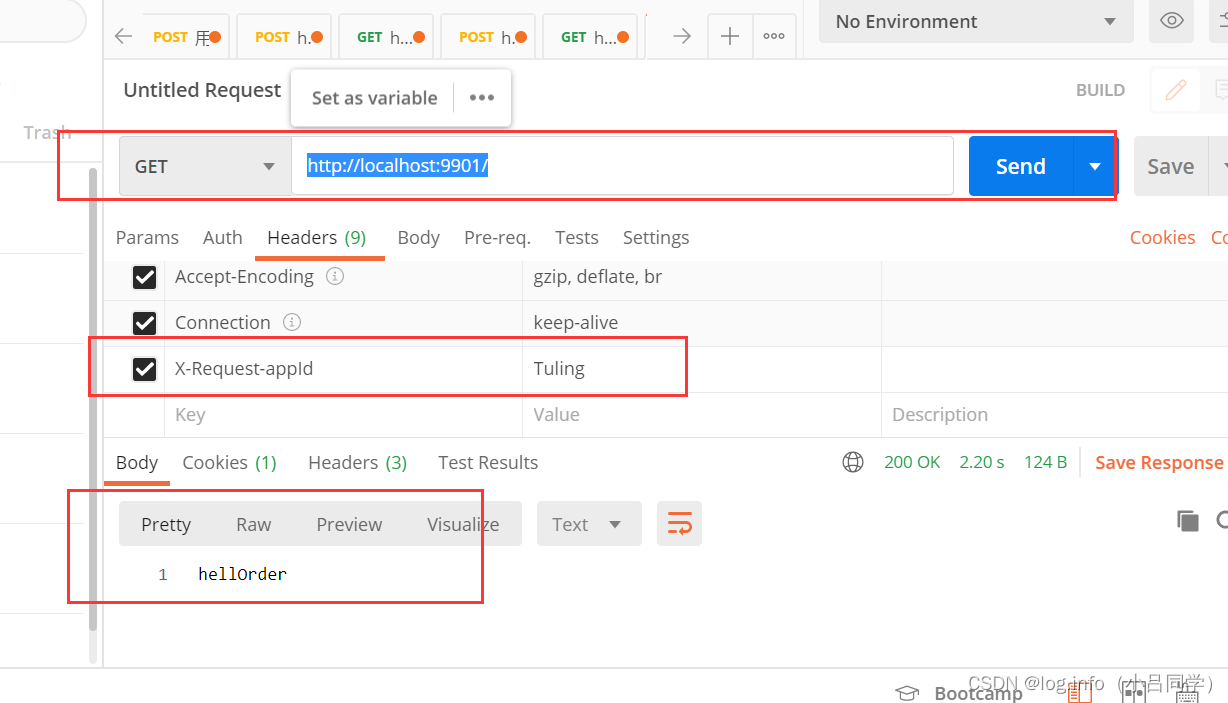Open the response Cookies (1) tab
The height and width of the screenshot is (703, 1228).
coord(229,462)
